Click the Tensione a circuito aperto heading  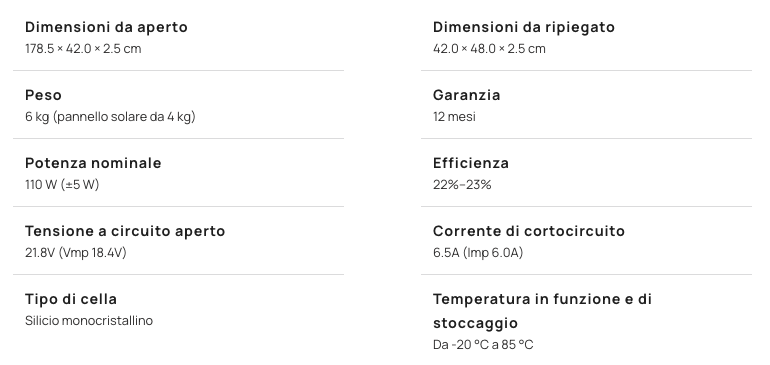125,231
